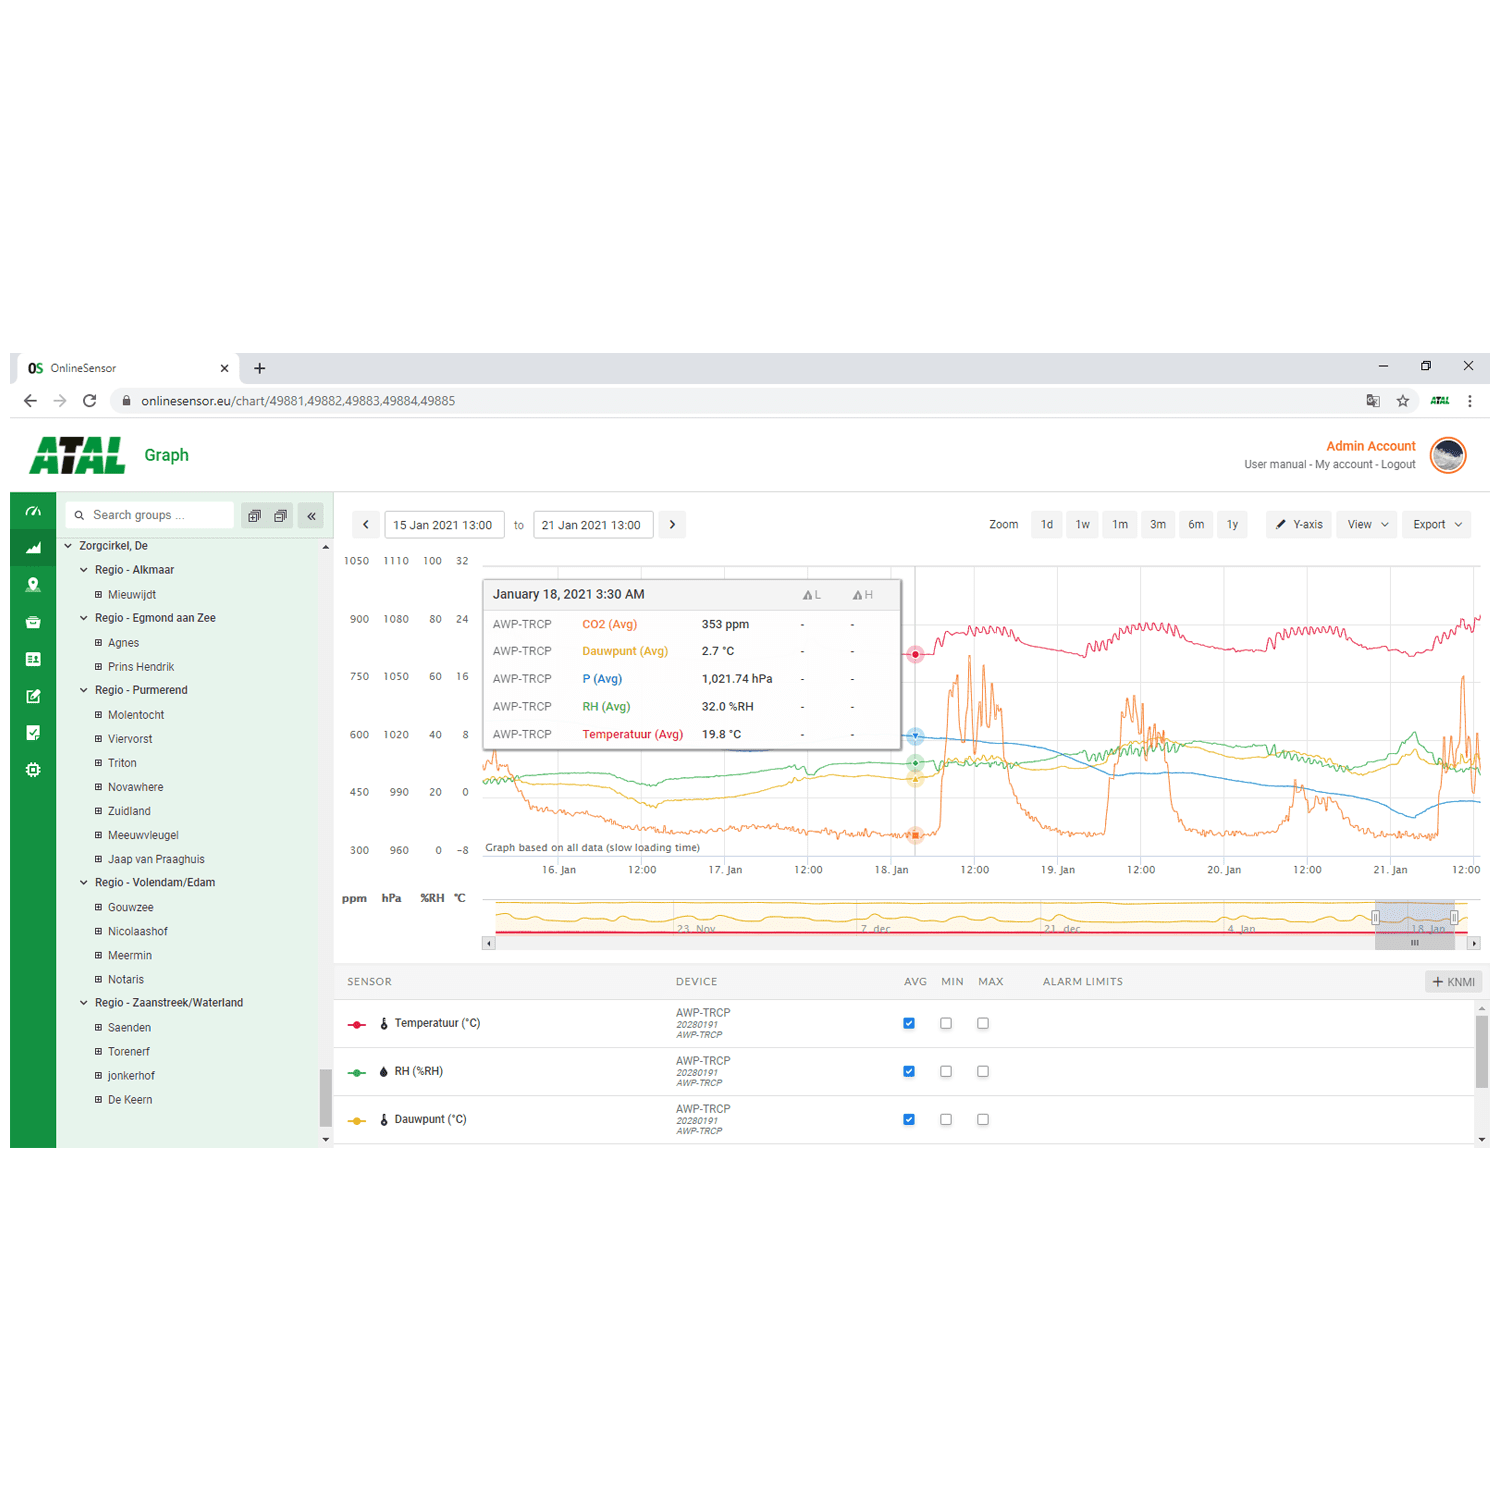This screenshot has height=1500, width=1500.
Task: Open the dashboard gauge icon in sidebar
Action: point(33,511)
